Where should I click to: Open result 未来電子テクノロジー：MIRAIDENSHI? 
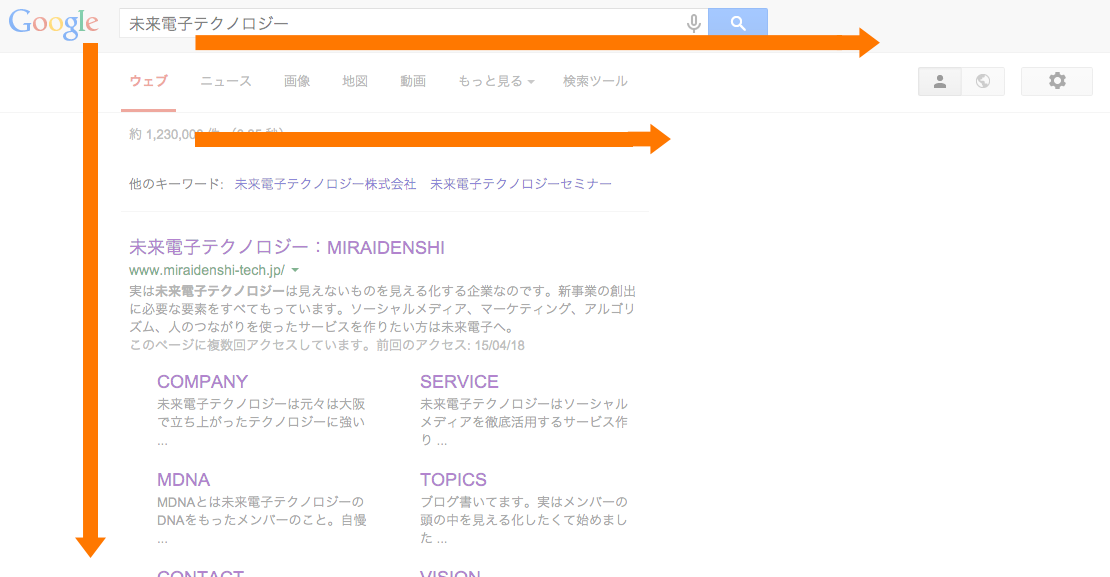(x=287, y=247)
